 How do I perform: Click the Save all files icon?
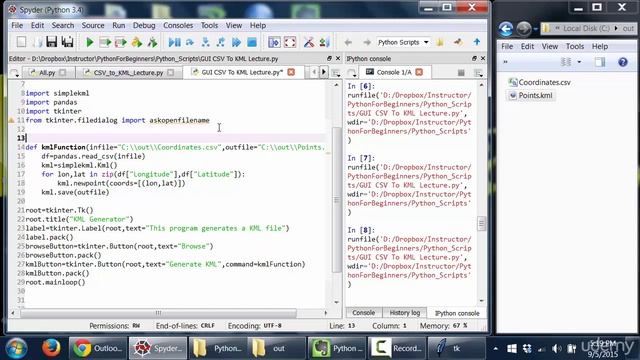coord(67,42)
